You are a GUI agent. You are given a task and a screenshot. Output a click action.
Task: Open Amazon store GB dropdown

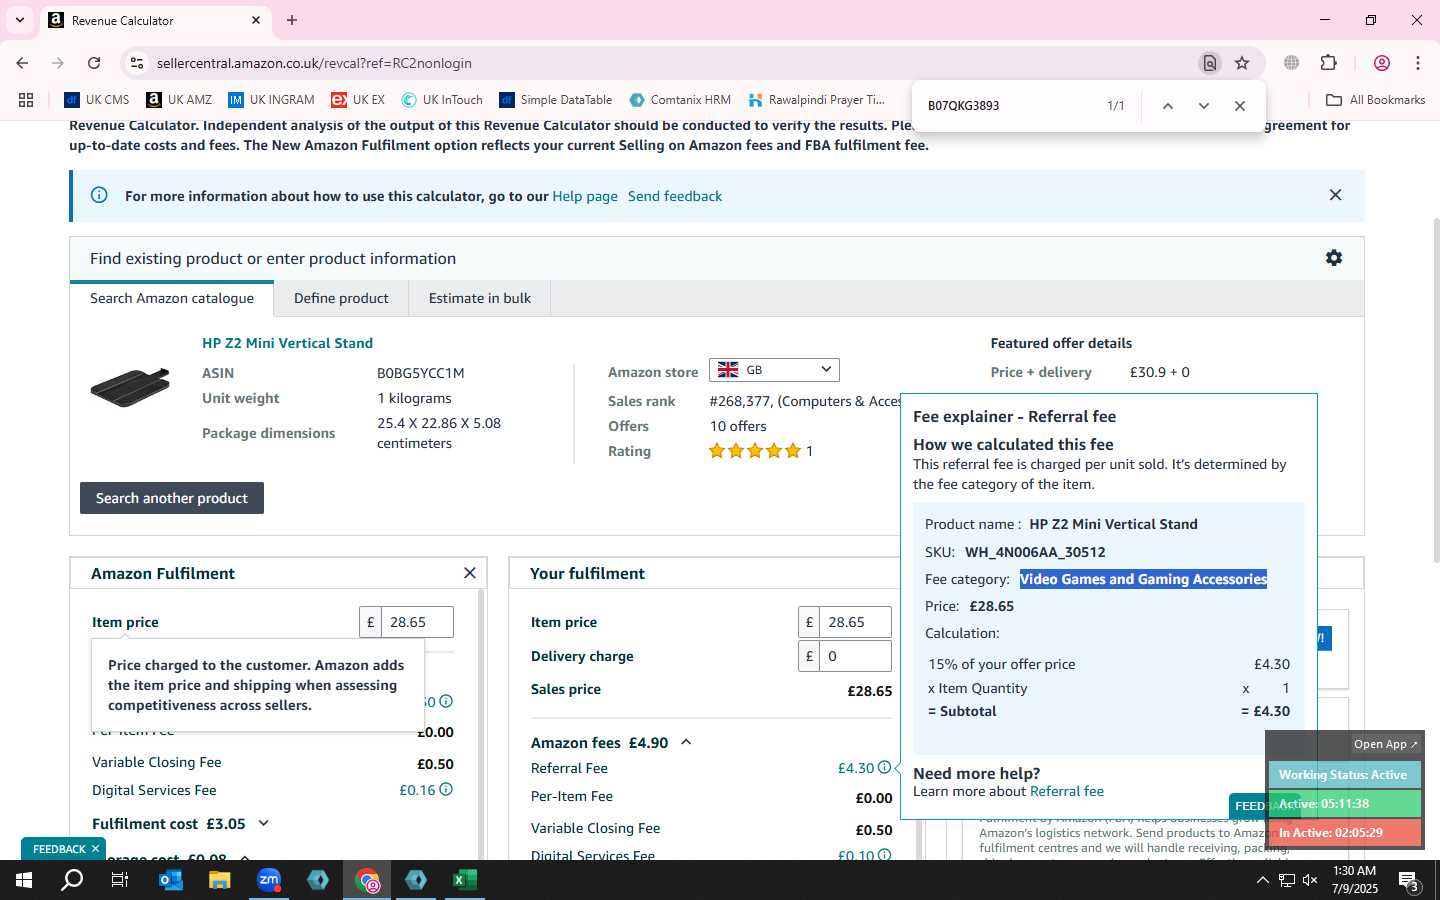pyautogui.click(x=774, y=370)
